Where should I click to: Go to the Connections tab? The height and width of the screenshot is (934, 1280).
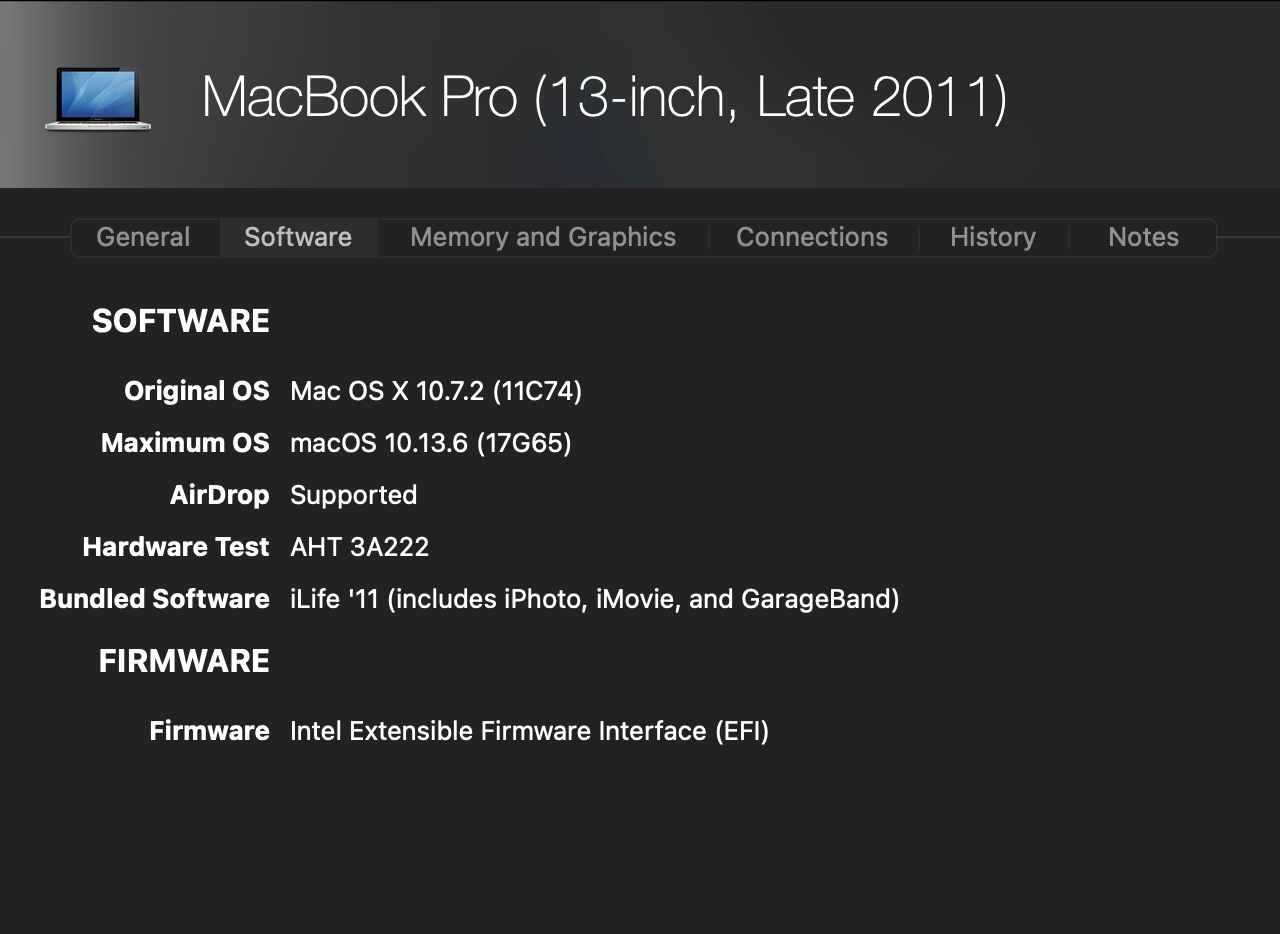tap(812, 237)
